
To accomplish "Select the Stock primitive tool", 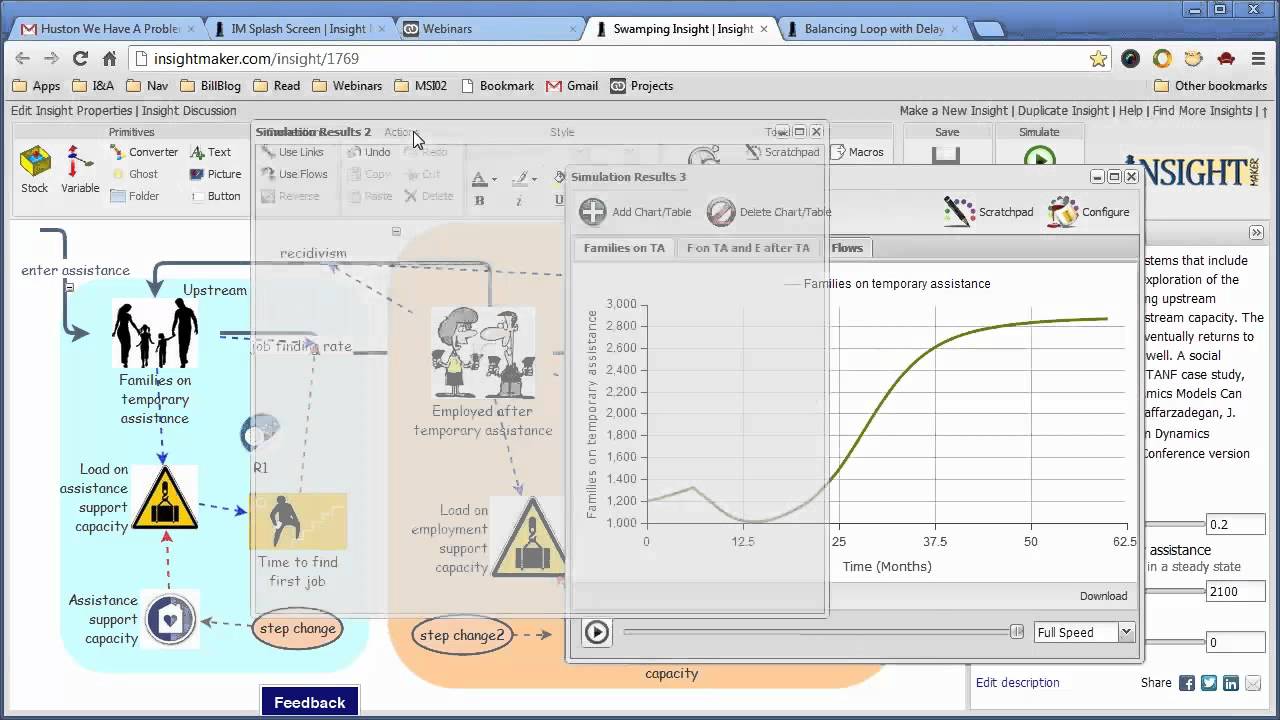I will coord(35,169).
